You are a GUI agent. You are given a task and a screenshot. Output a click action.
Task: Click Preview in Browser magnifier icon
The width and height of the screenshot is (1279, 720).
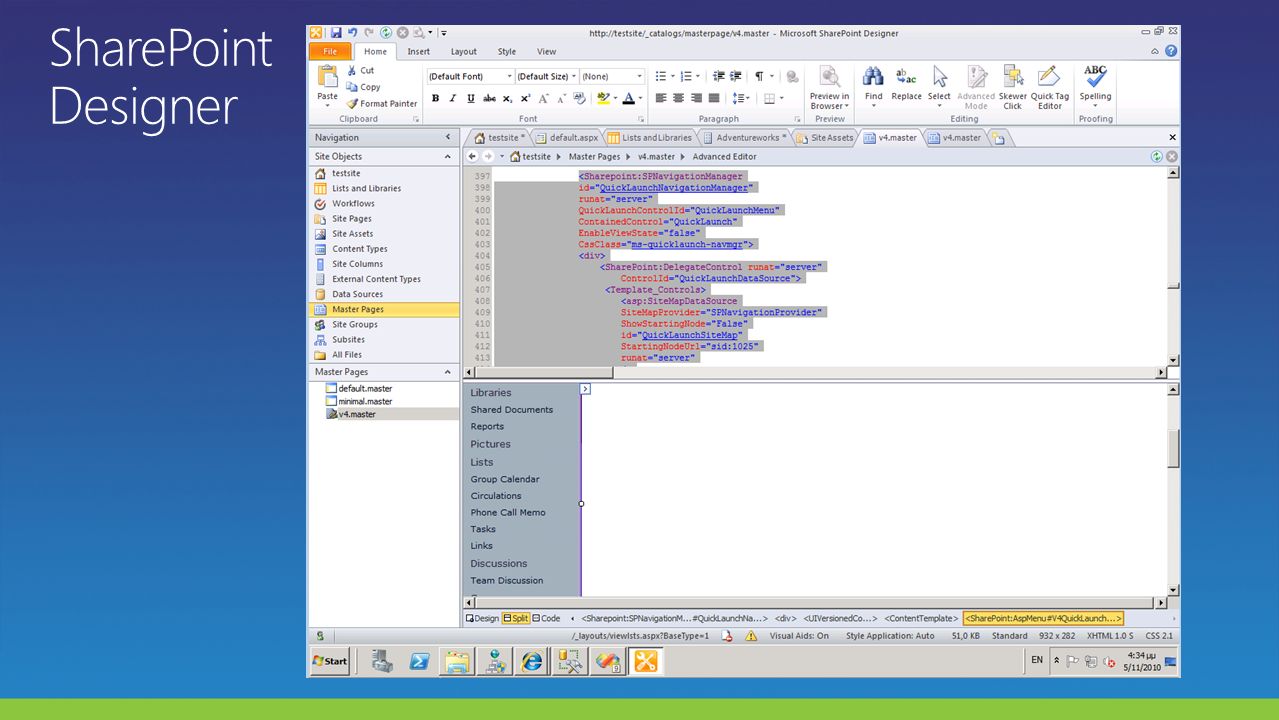(829, 77)
